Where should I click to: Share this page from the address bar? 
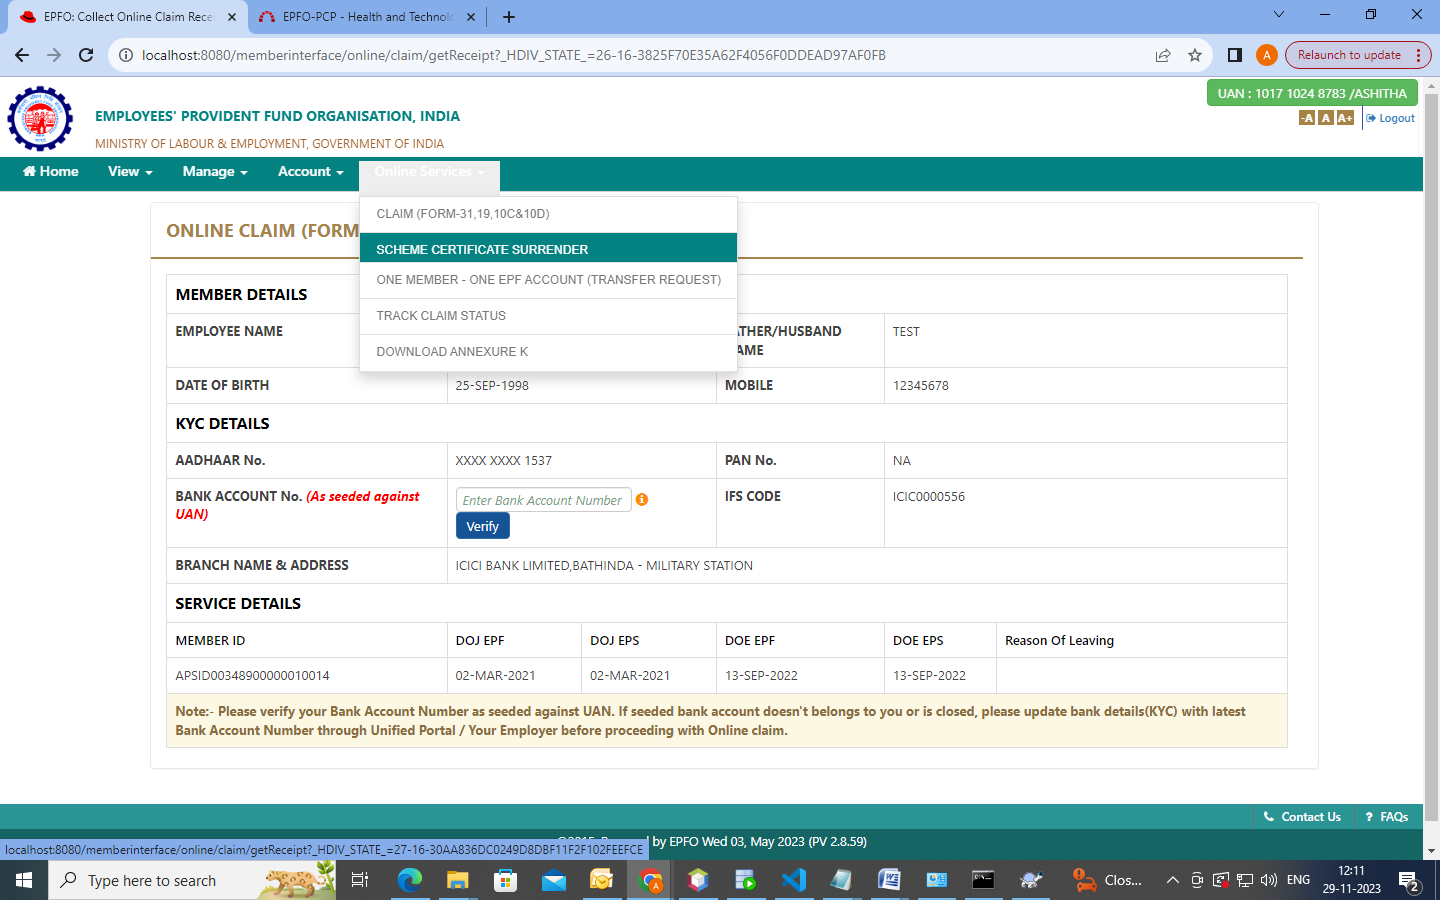pyautogui.click(x=1163, y=55)
